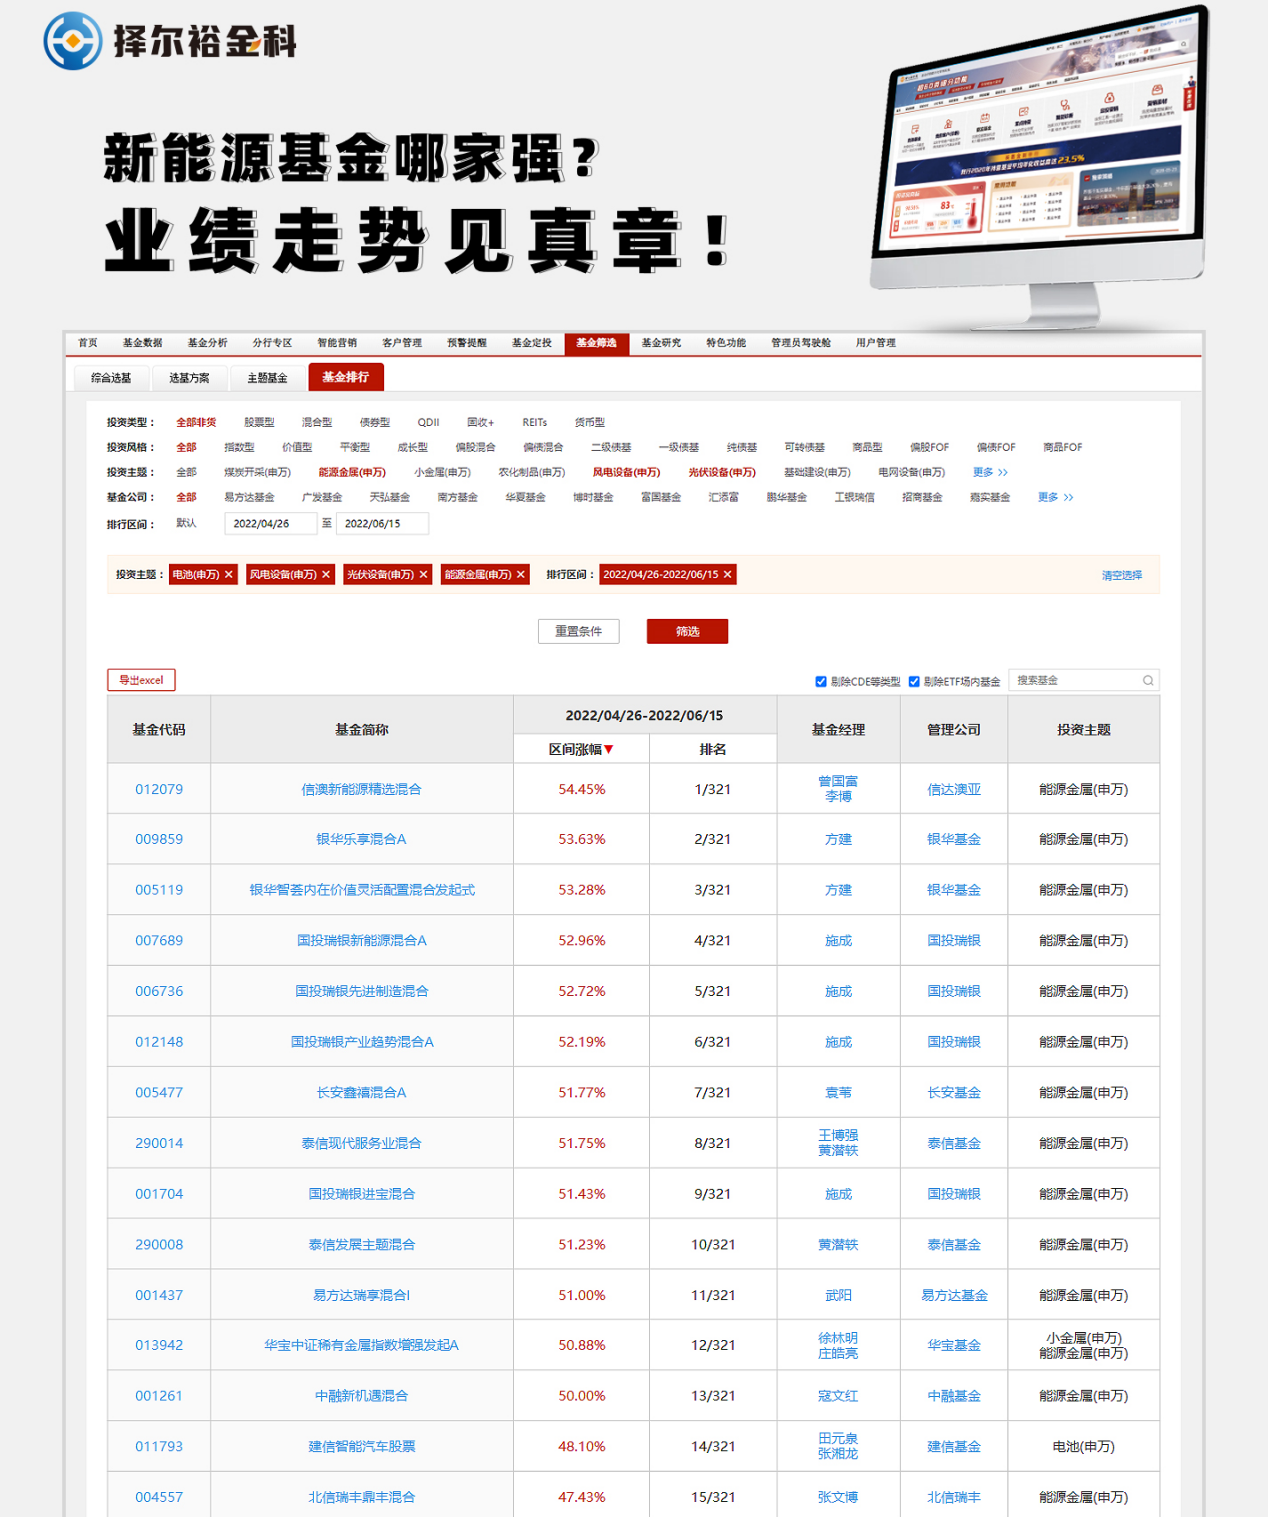Open the 智能营销 menu
Screen dimensions: 1268x1517
click(x=337, y=343)
